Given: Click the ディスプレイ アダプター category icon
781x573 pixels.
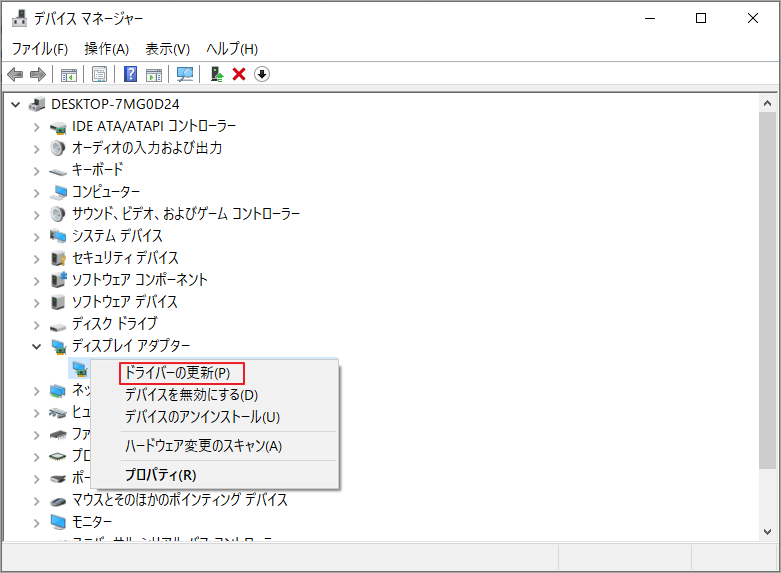Looking at the screenshot, I should click(58, 346).
